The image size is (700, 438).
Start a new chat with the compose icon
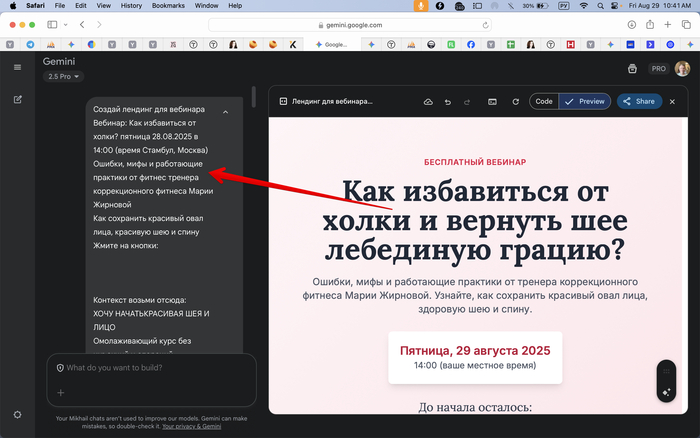click(17, 100)
